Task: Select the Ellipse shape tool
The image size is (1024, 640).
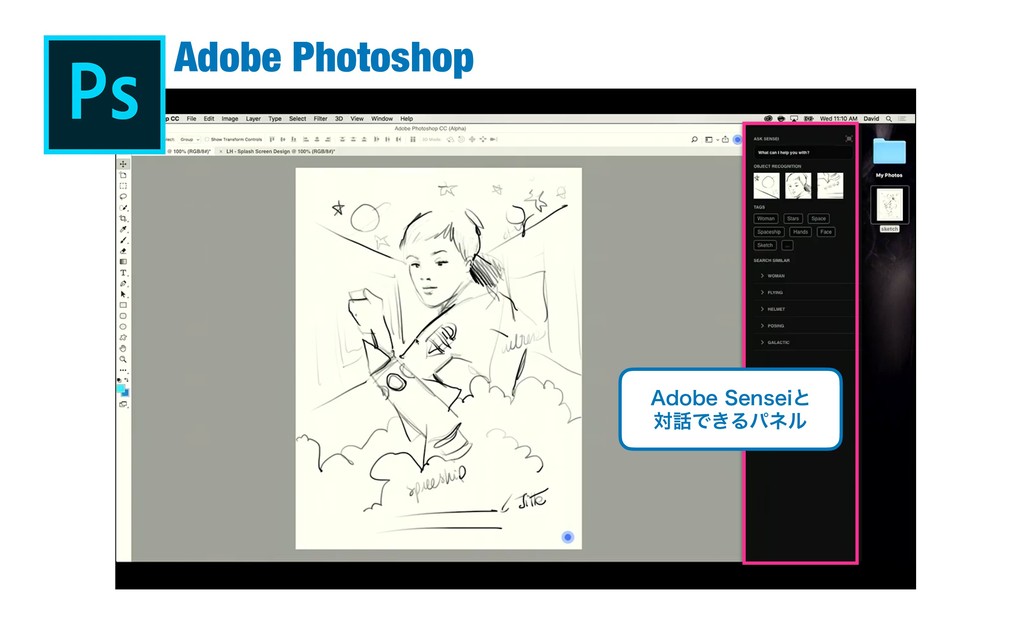Action: 123,327
